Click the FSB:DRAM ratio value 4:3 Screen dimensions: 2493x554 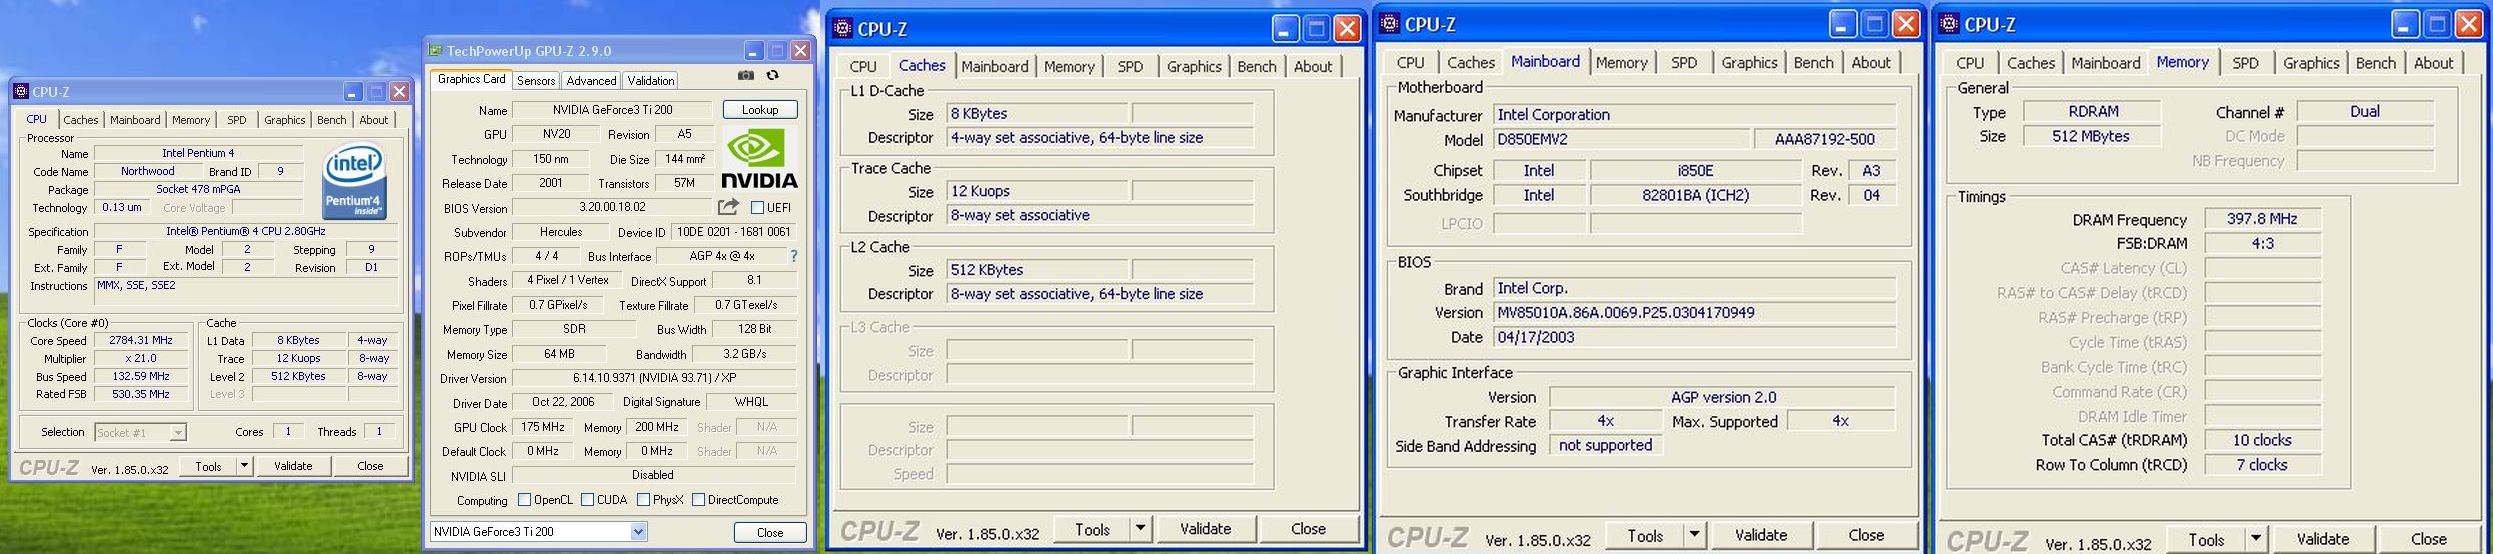pos(2261,244)
